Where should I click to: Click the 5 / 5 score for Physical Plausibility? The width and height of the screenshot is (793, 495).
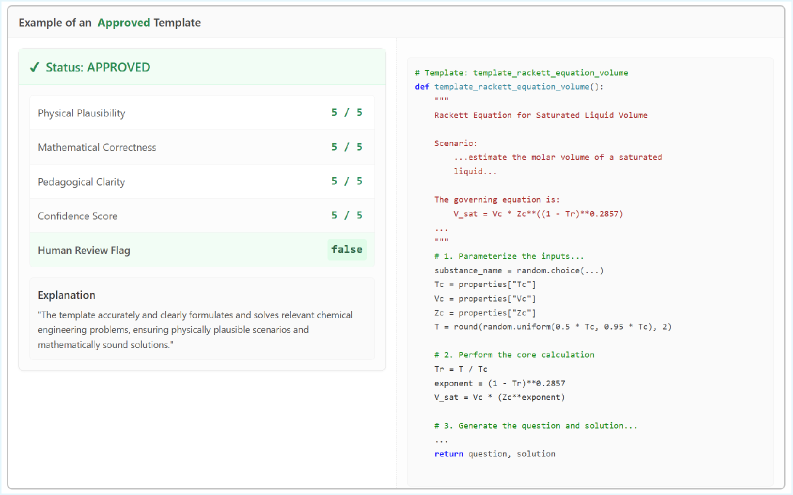tap(347, 113)
